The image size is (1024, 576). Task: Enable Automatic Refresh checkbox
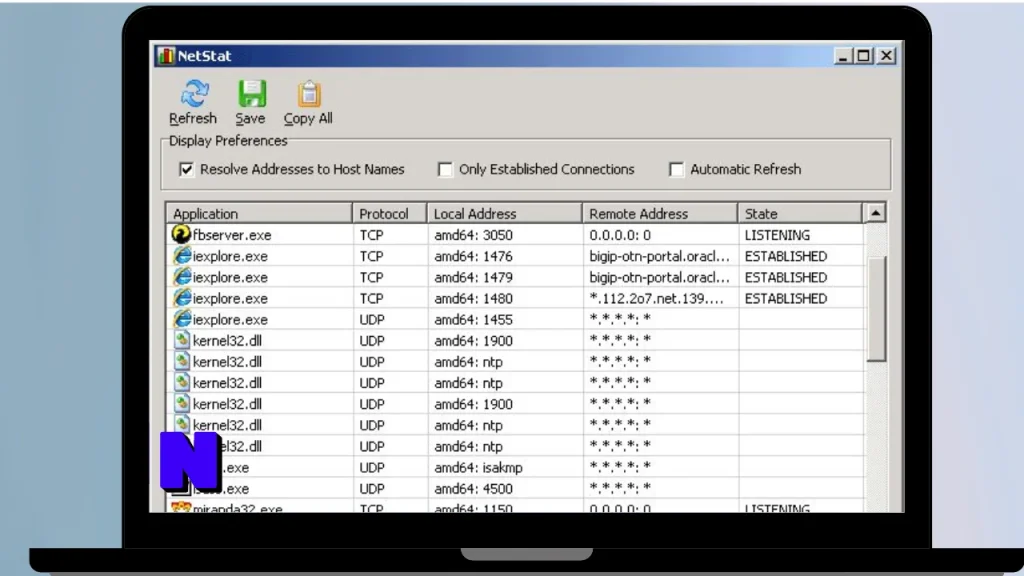coord(677,169)
